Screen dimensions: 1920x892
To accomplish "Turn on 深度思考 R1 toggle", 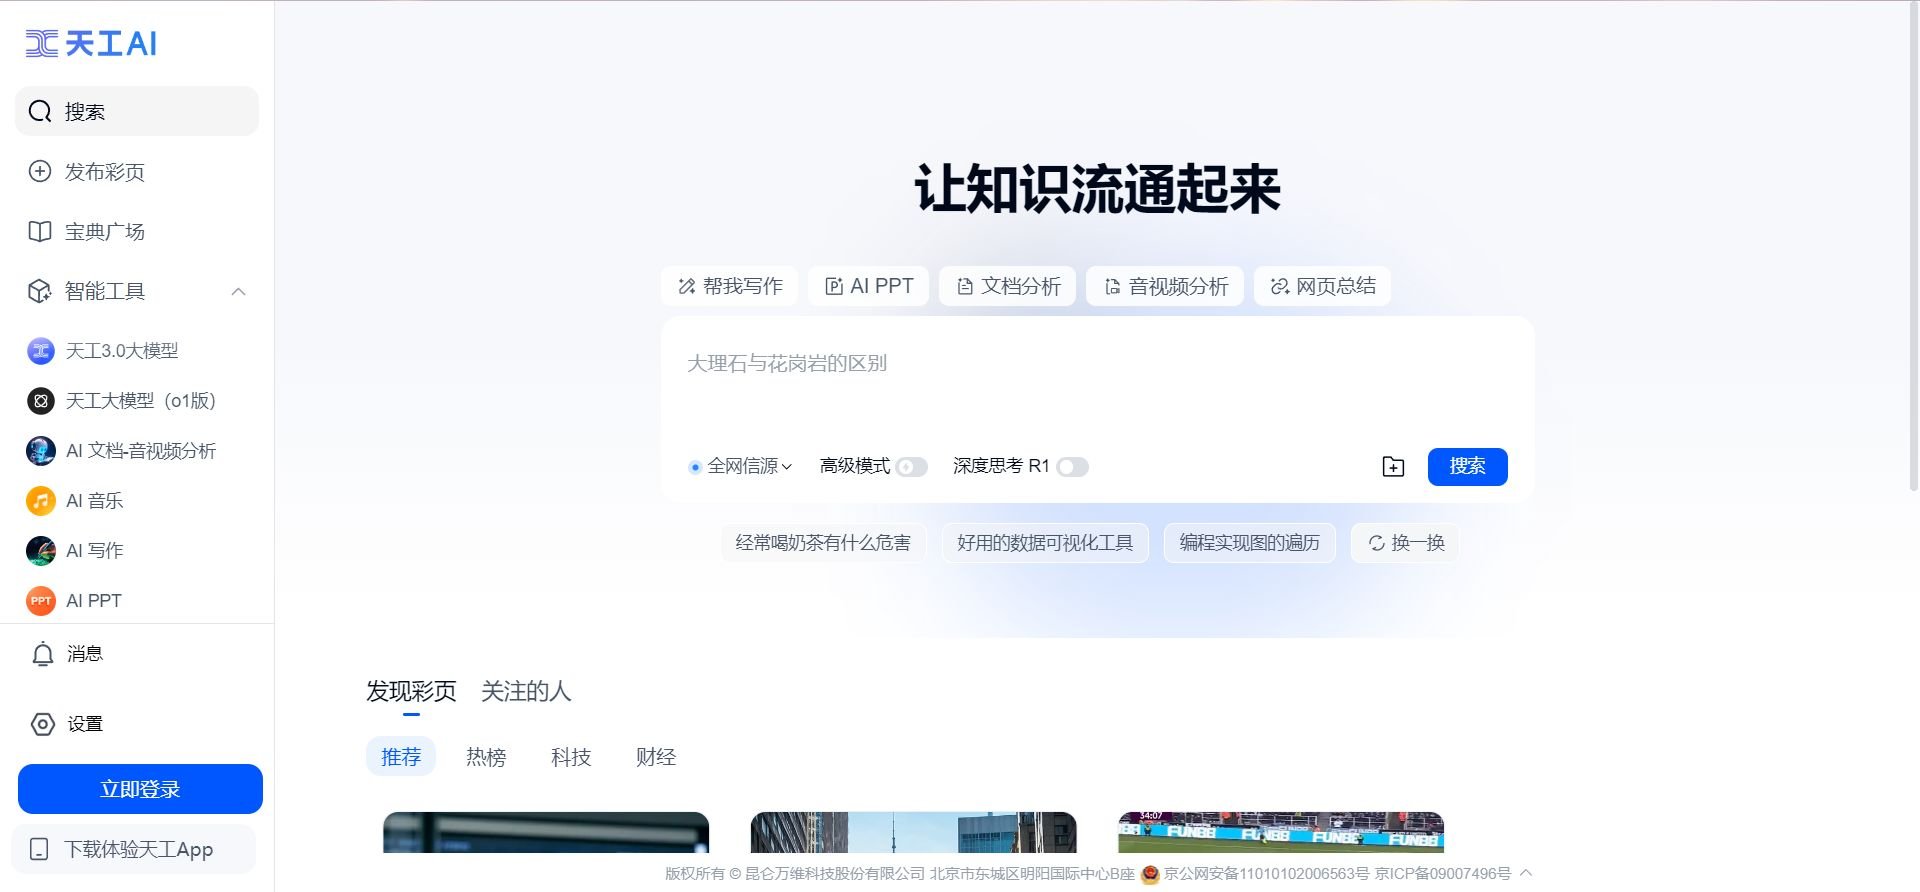I will (x=1072, y=467).
